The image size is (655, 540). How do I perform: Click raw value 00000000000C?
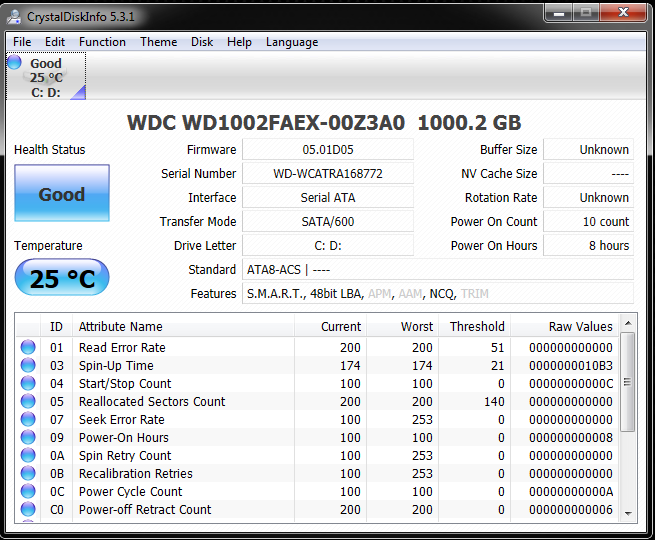(571, 383)
